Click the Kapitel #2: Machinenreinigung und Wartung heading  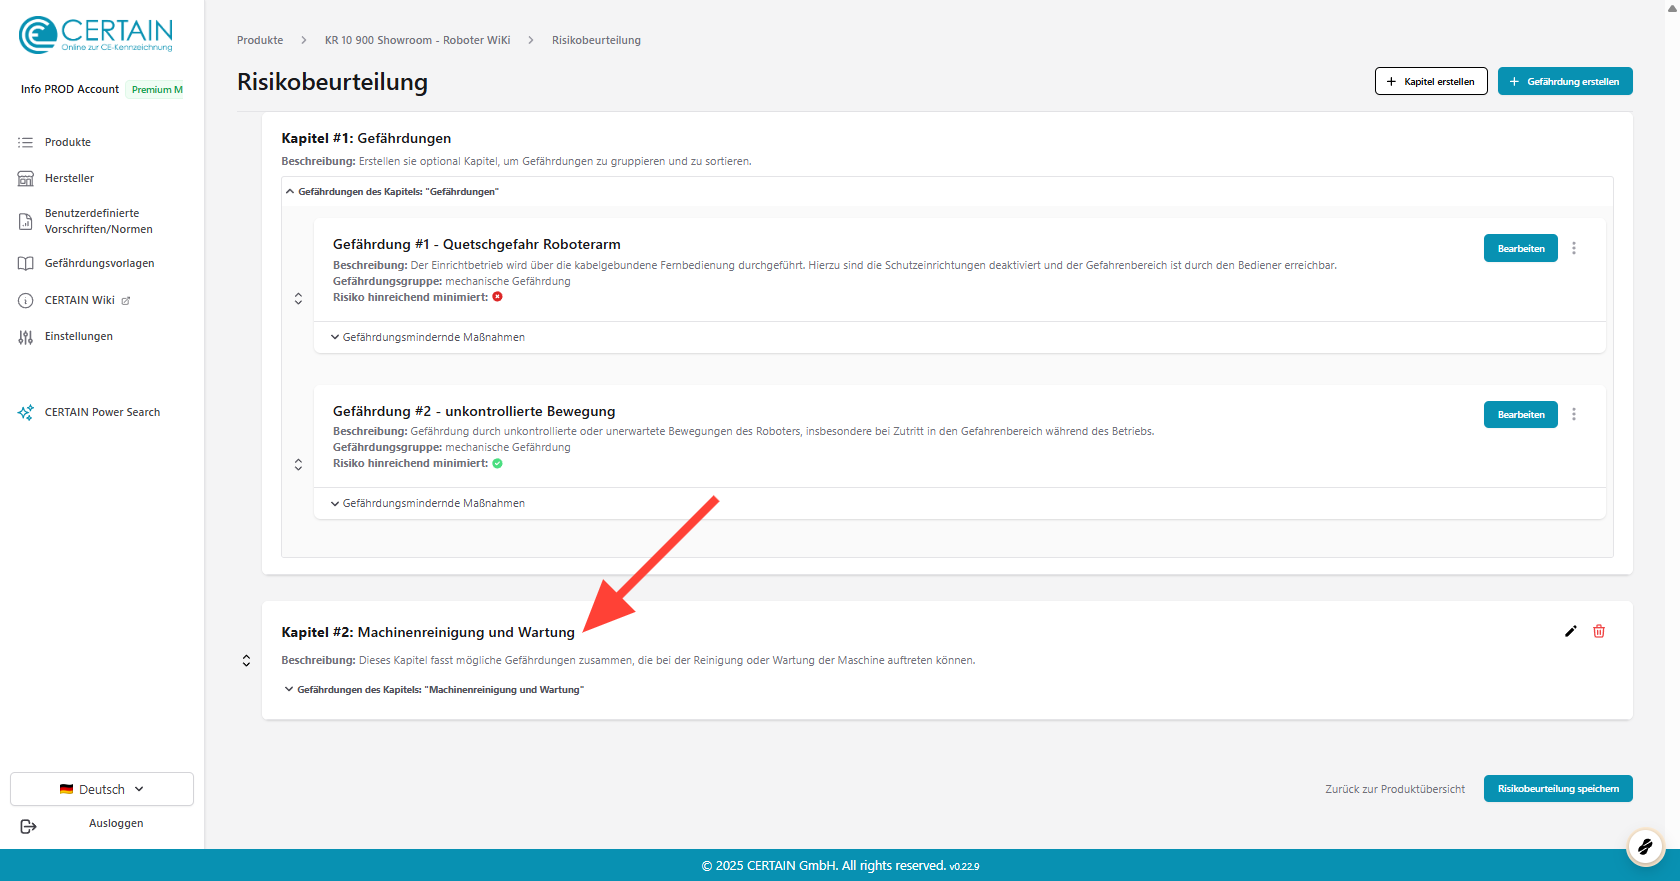[428, 632]
